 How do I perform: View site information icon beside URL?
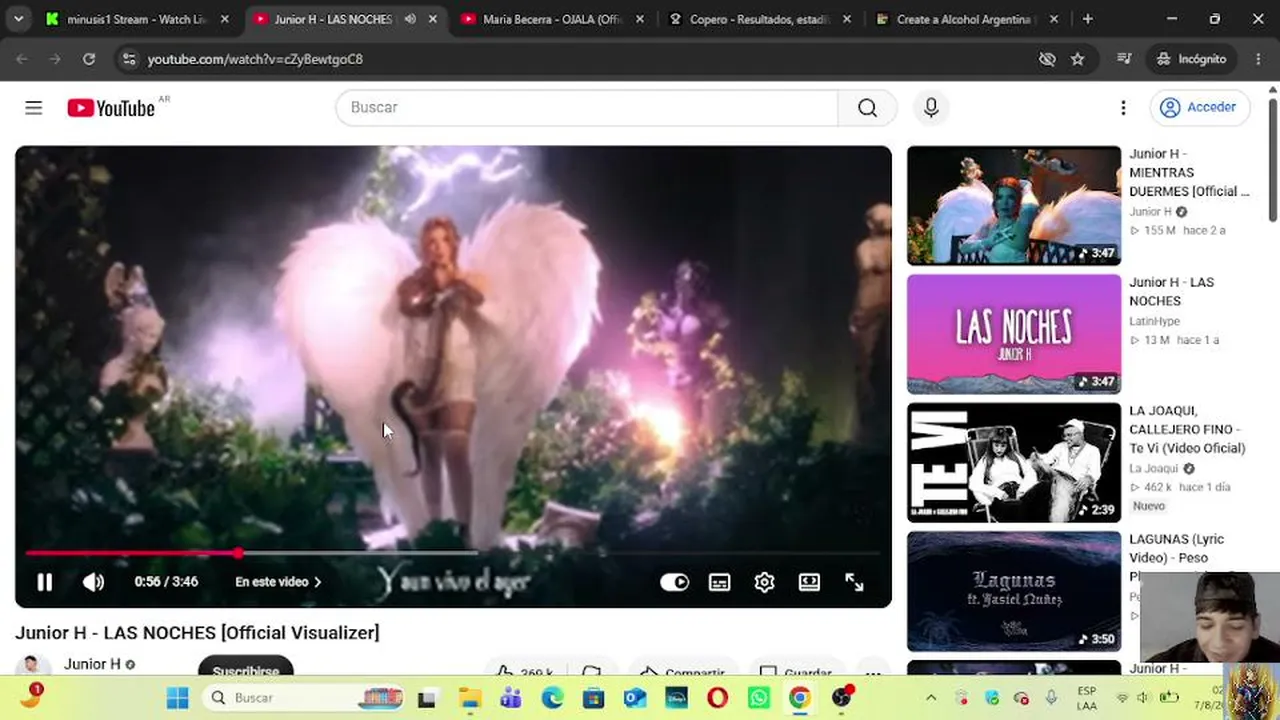(128, 59)
